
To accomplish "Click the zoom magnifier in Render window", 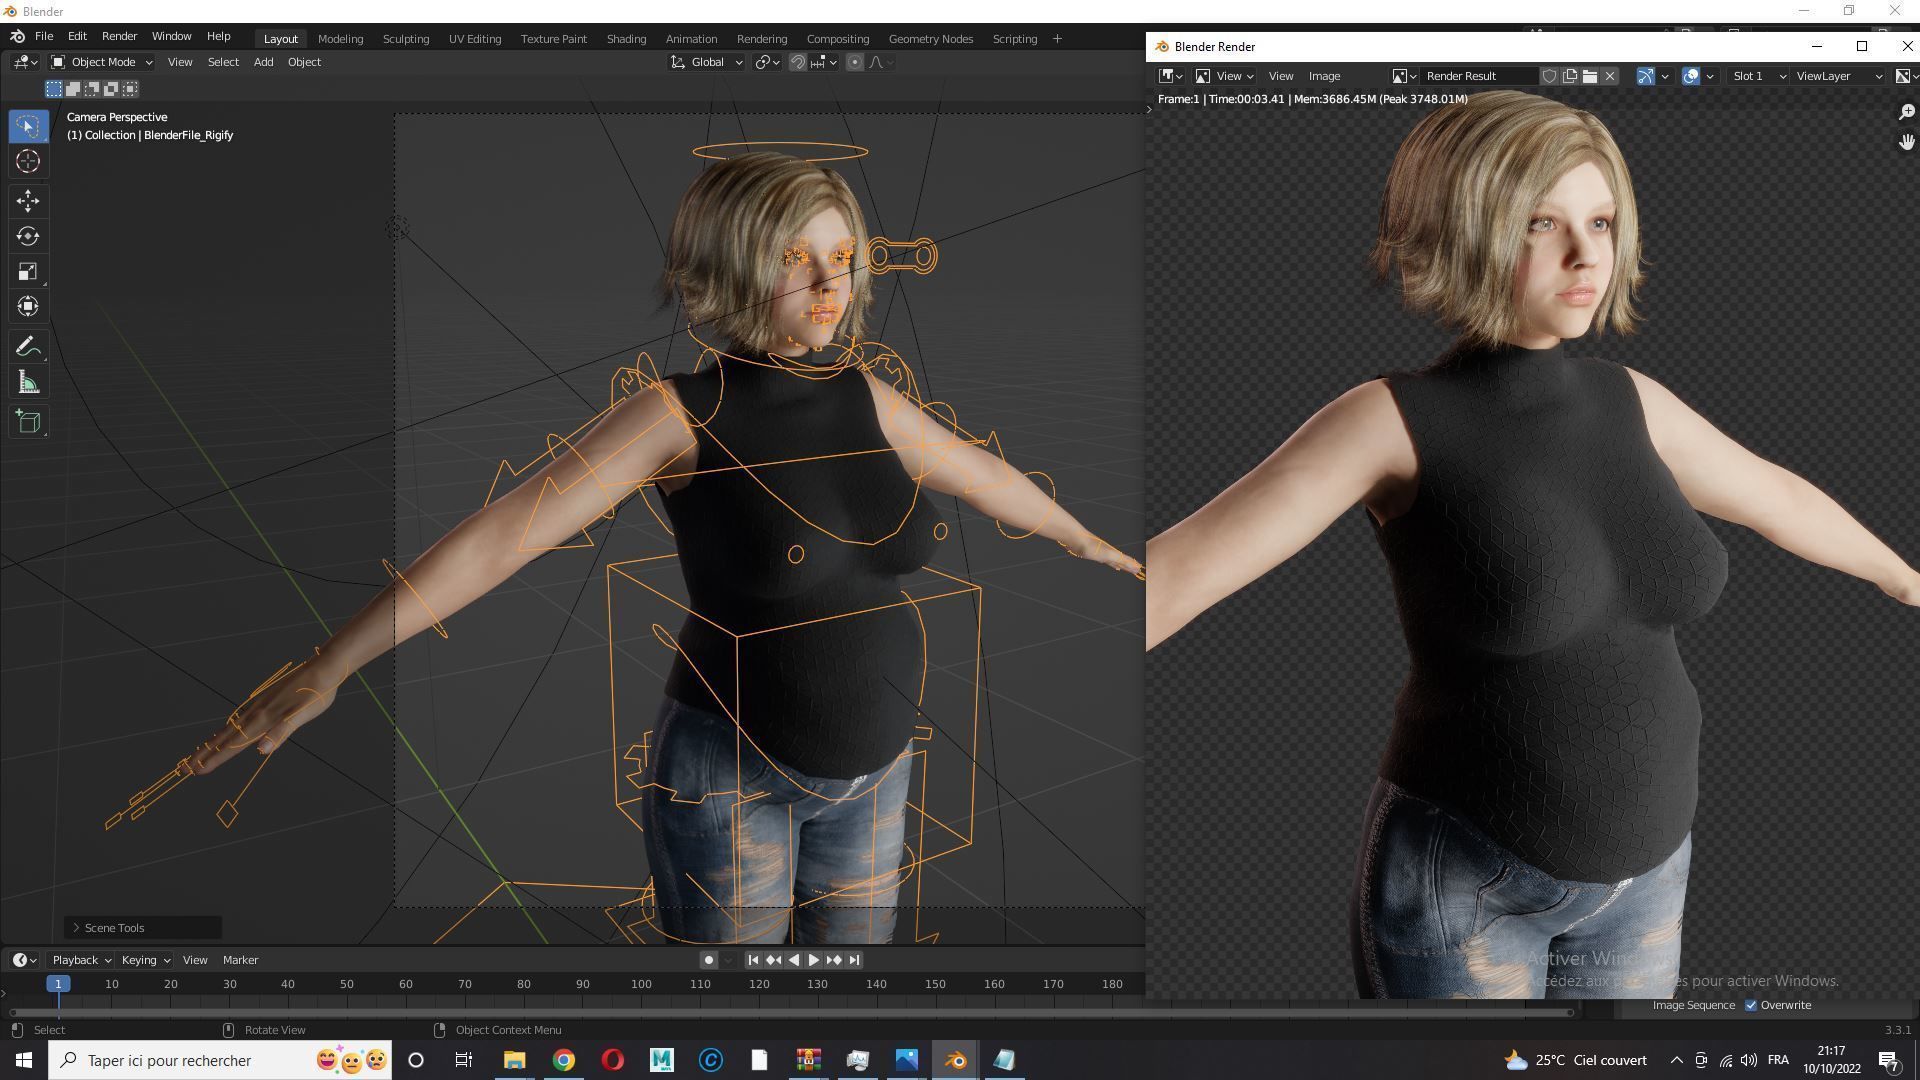I will pyautogui.click(x=1906, y=112).
